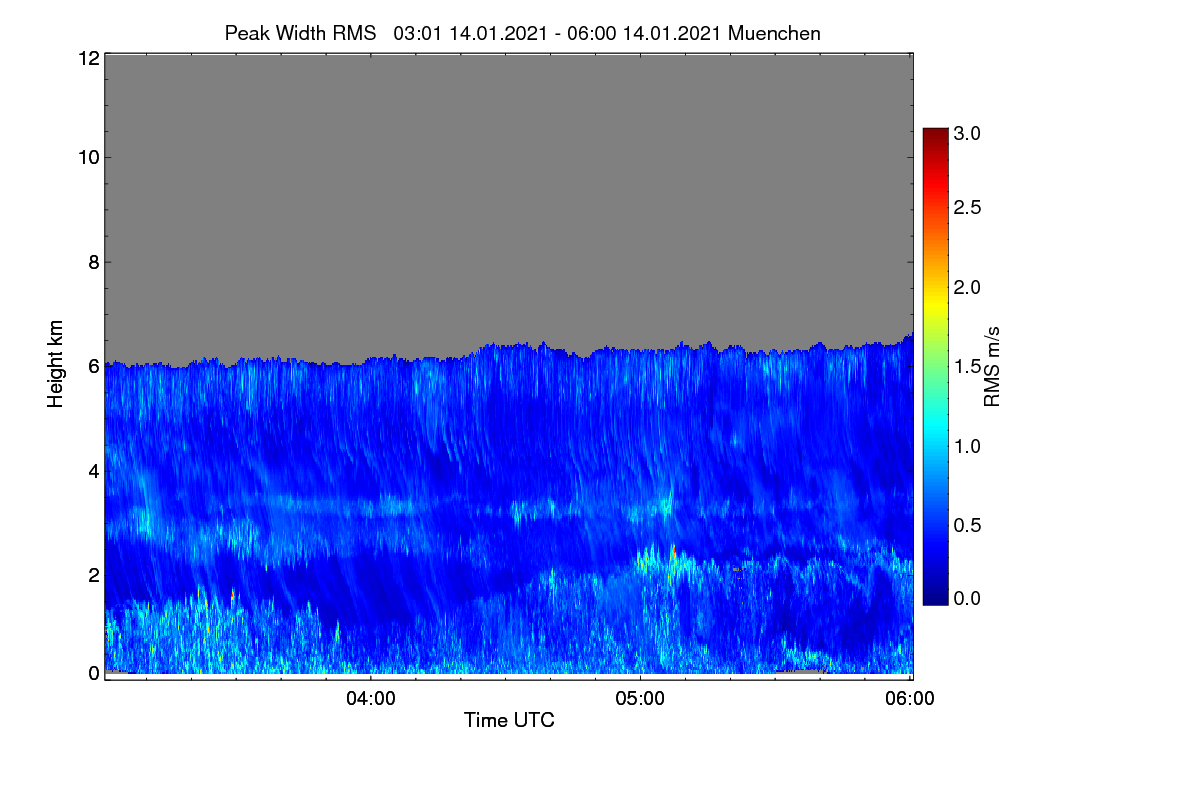The height and width of the screenshot is (800, 1200).
Task: Click the 'RMS m/s' colorbar label
Action: click(991, 366)
